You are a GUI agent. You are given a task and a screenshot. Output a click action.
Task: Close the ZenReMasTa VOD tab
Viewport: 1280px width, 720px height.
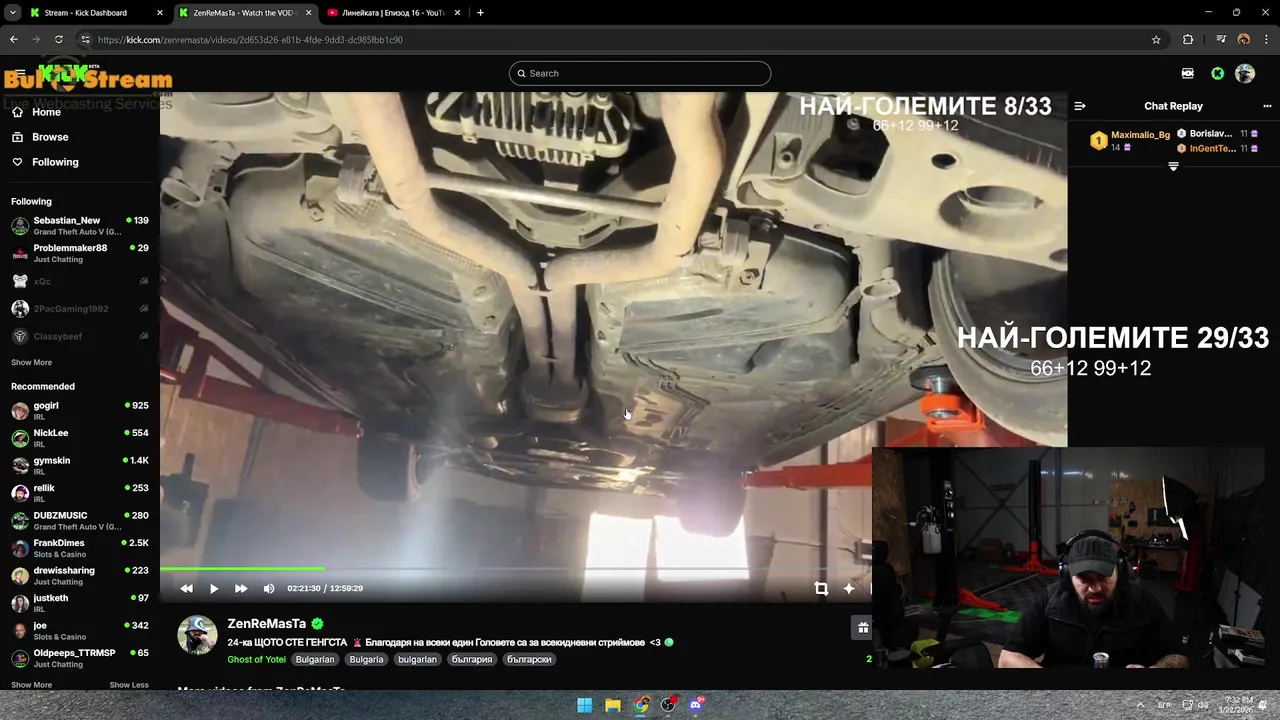[308, 13]
